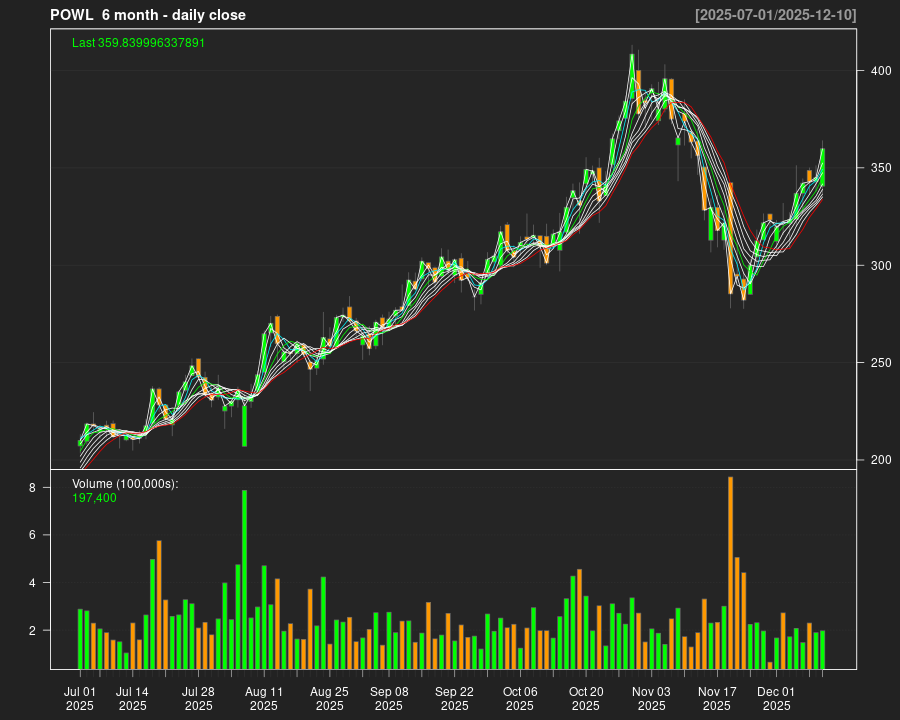The width and height of the screenshot is (900, 720).
Task: Click the POWL 6 month daily close title
Action: click(x=148, y=15)
